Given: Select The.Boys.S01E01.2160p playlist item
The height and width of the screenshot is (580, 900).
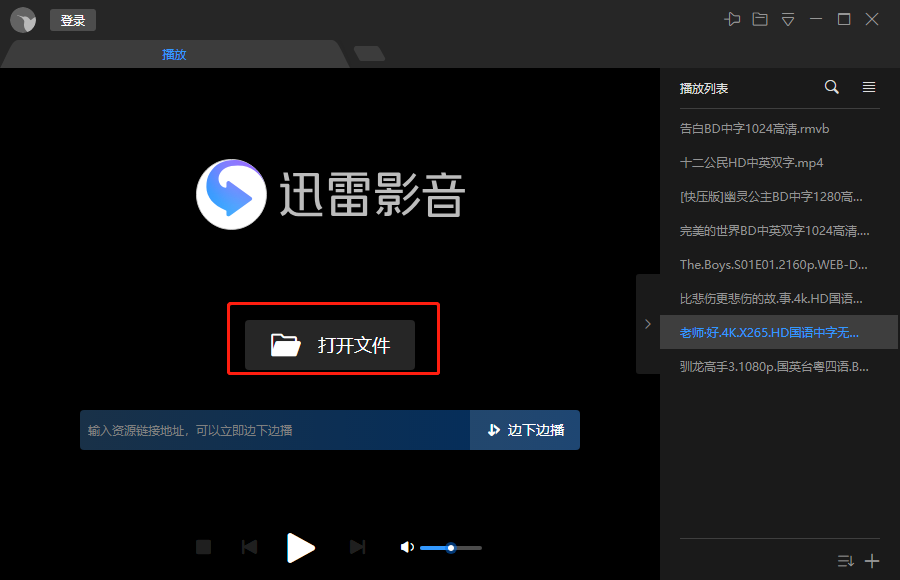Looking at the screenshot, I should (x=779, y=264).
